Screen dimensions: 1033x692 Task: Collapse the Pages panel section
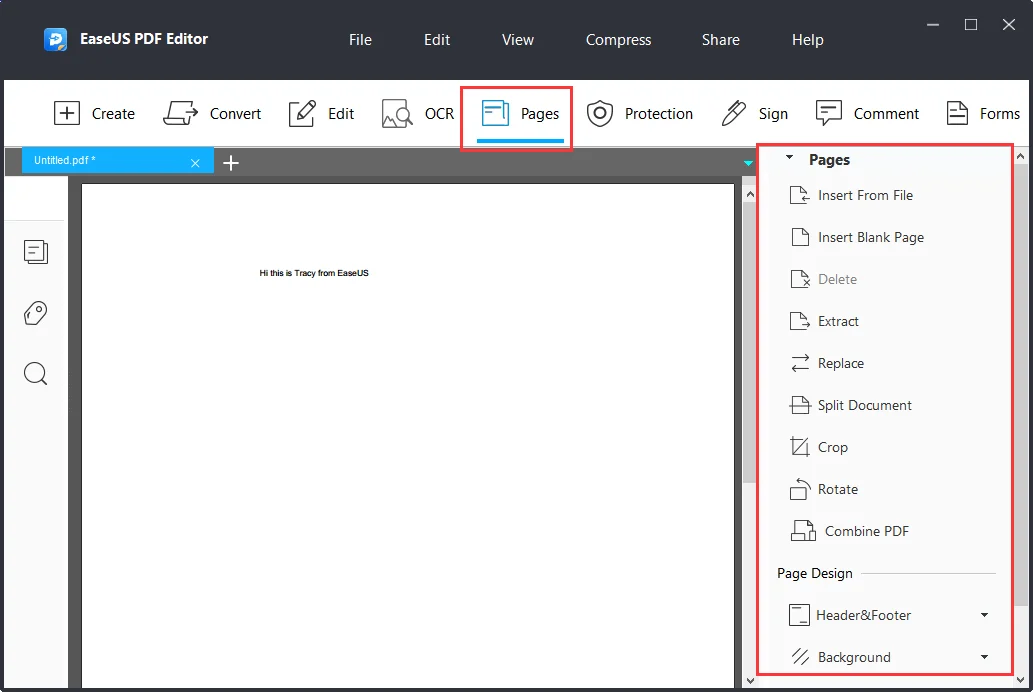click(789, 158)
